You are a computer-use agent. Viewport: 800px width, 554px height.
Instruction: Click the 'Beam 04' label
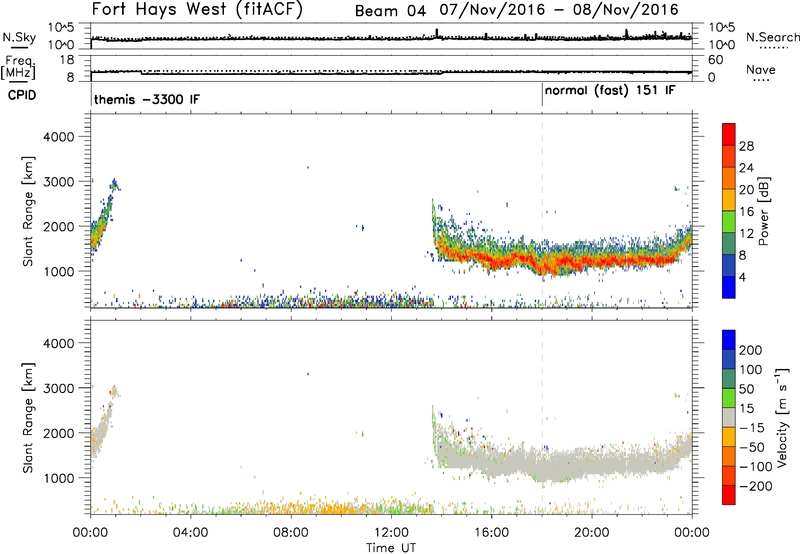pos(390,11)
